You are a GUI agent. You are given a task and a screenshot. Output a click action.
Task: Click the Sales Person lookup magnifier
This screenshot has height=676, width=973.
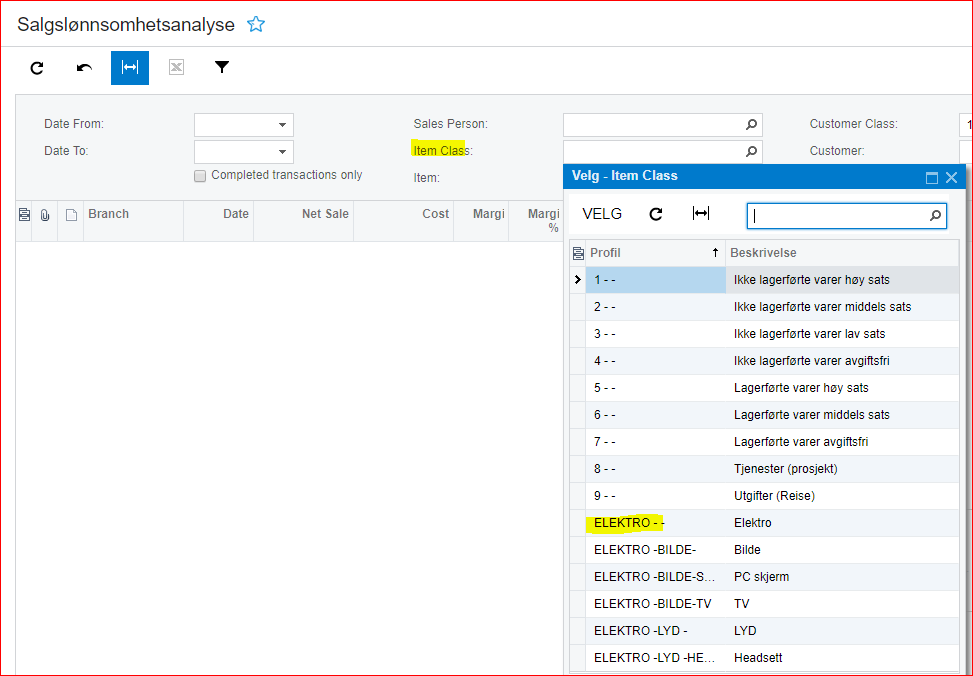click(751, 125)
